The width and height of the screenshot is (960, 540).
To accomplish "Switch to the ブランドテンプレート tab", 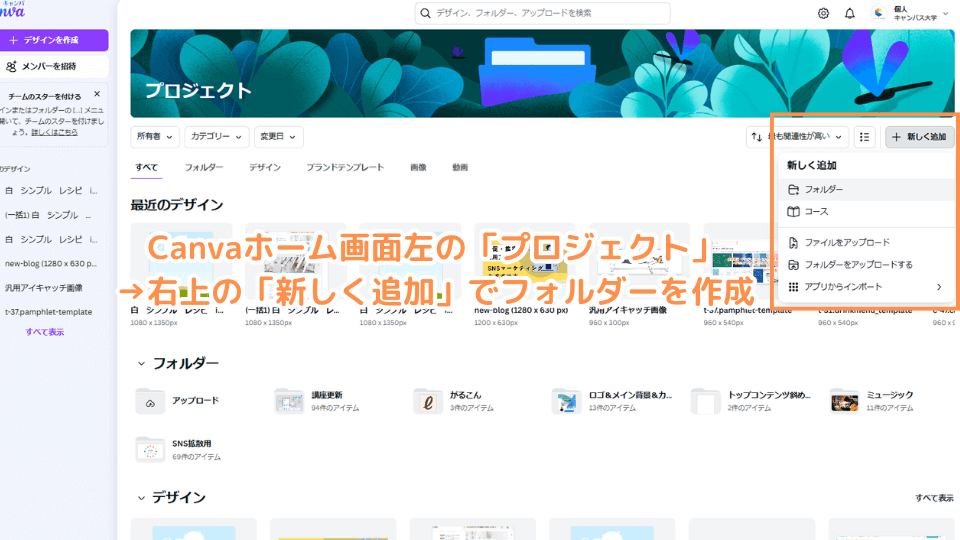I will coord(344,167).
